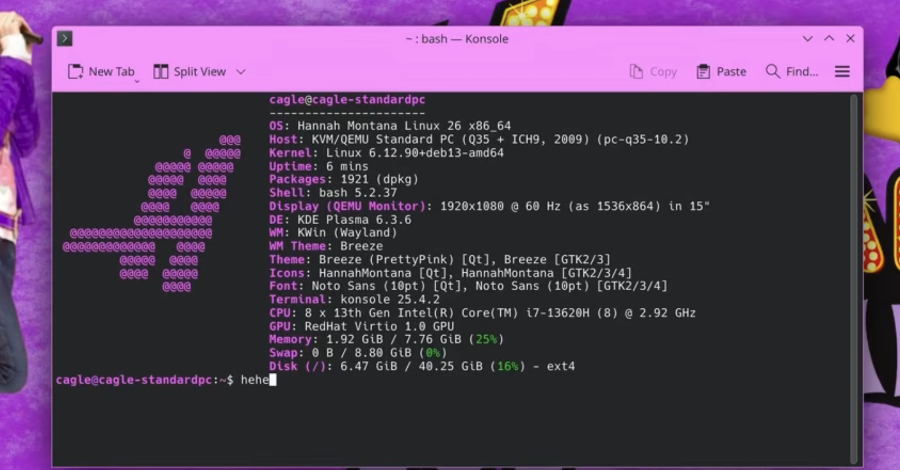
Task: Click the 'Shell: bash 5.2.37' line
Action: 333,193
